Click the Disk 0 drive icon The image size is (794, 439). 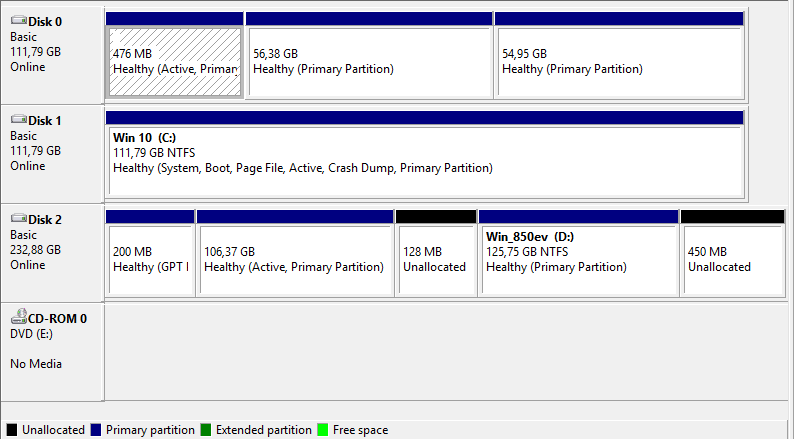[17, 20]
